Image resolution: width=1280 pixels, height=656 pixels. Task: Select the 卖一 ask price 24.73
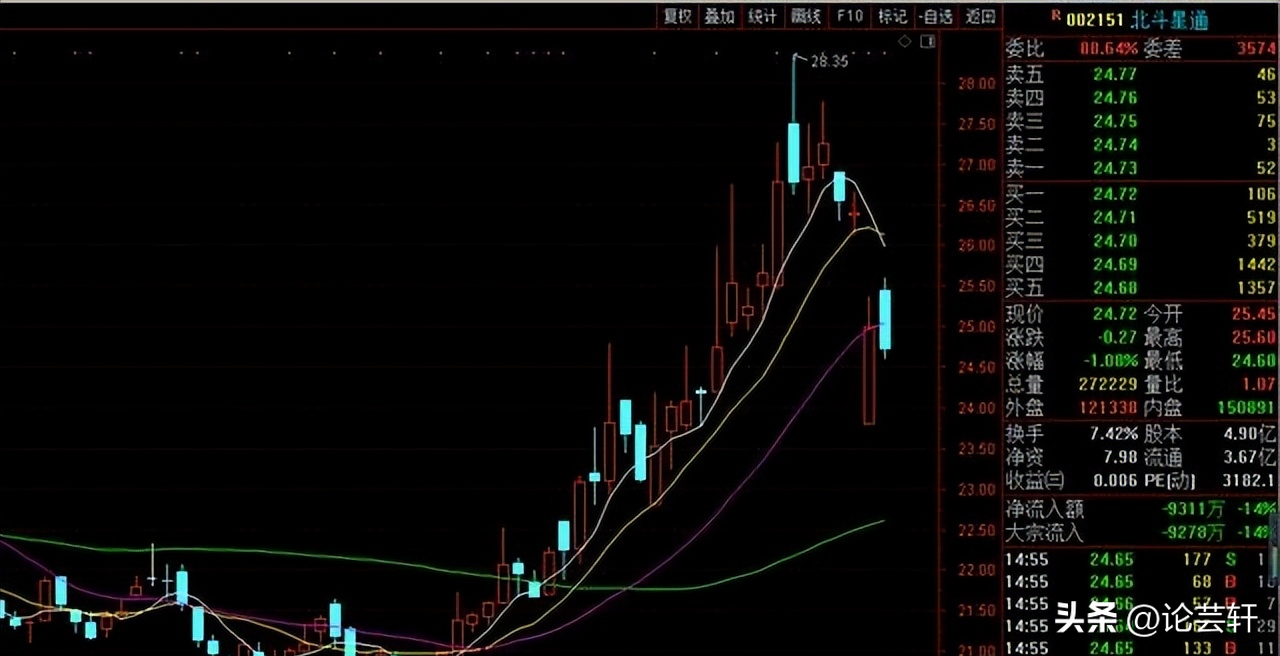(1114, 168)
